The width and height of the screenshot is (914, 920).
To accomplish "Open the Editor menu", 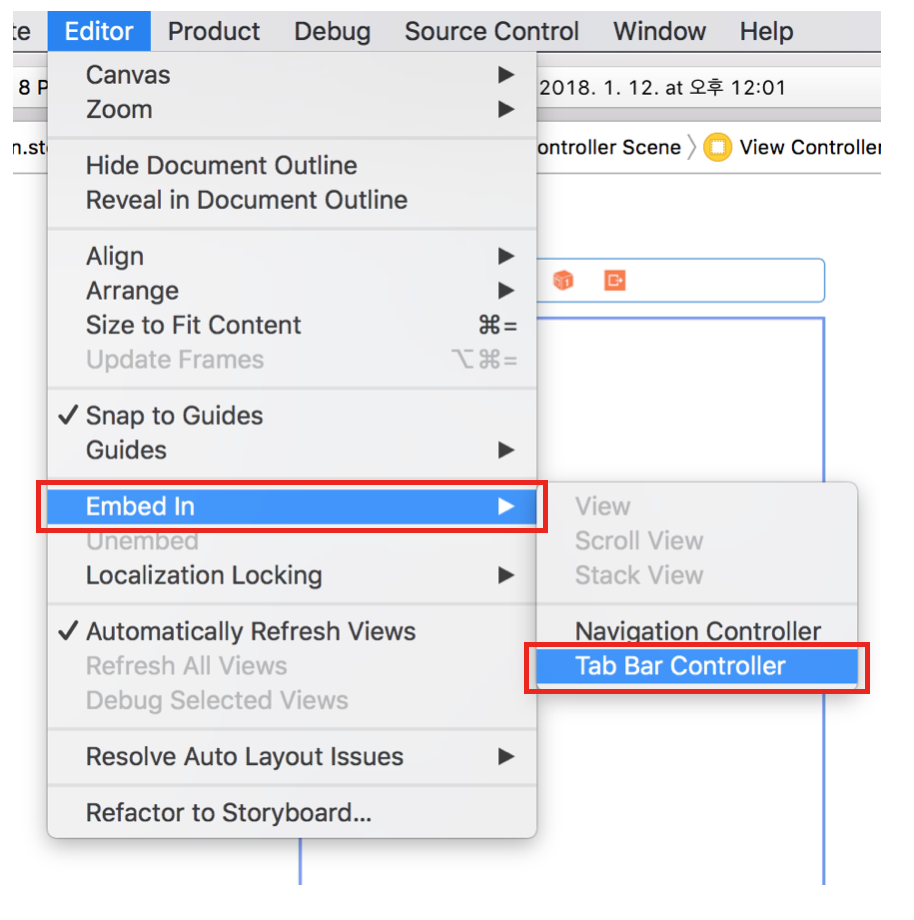I will 99,31.
